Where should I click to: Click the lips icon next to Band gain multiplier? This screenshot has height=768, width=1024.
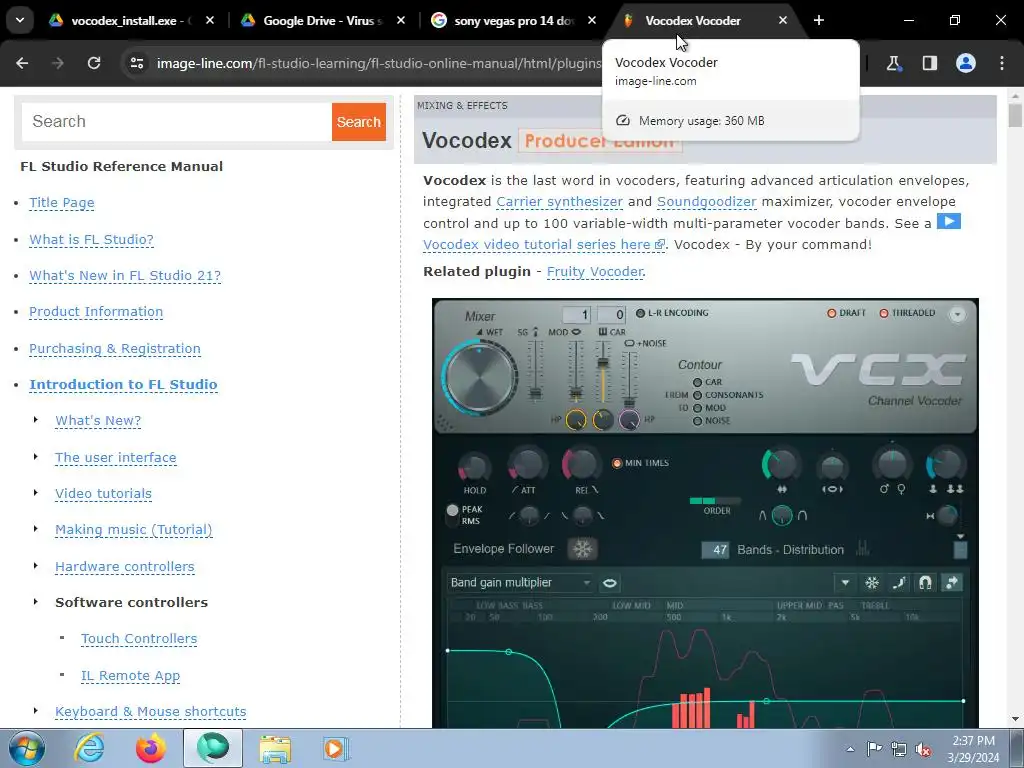(609, 583)
